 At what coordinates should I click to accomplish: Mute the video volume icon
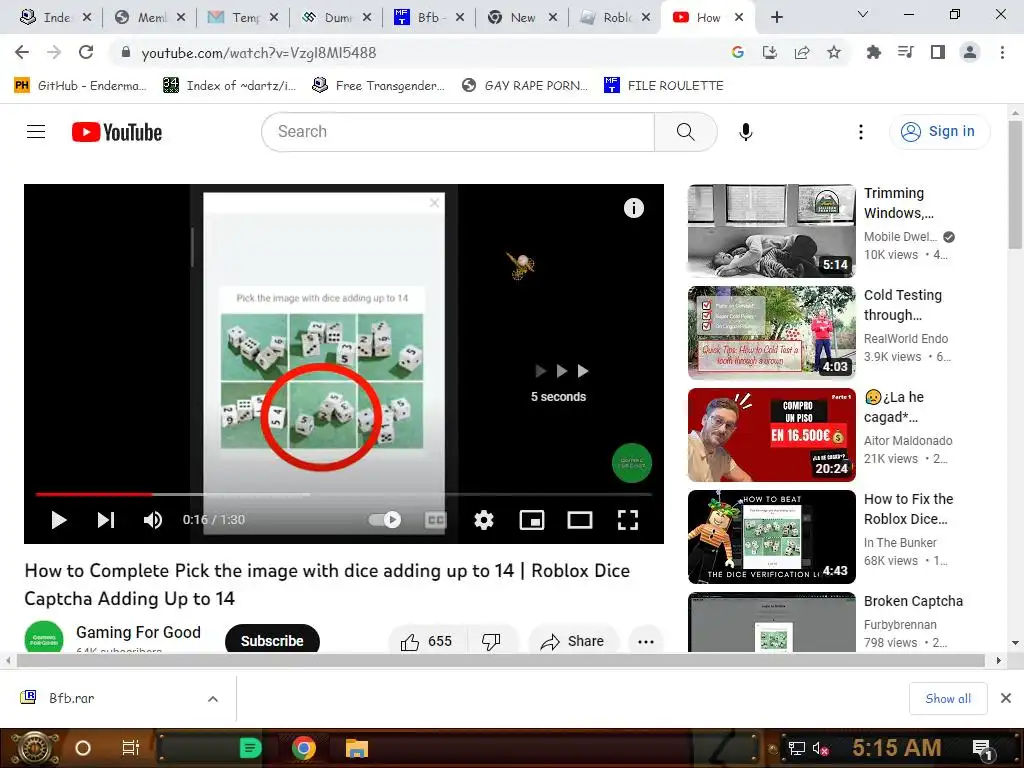tap(153, 520)
